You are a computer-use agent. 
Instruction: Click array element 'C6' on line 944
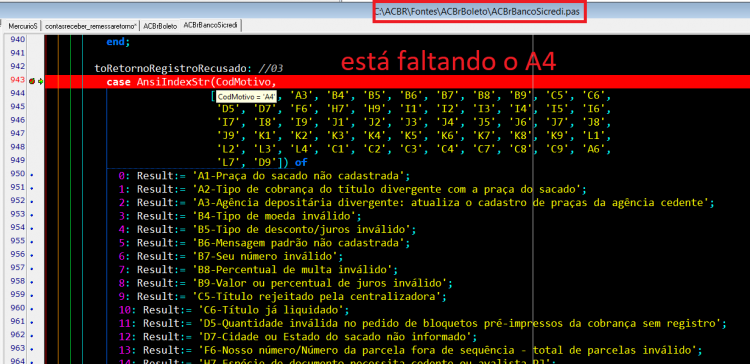pyautogui.click(x=595, y=96)
